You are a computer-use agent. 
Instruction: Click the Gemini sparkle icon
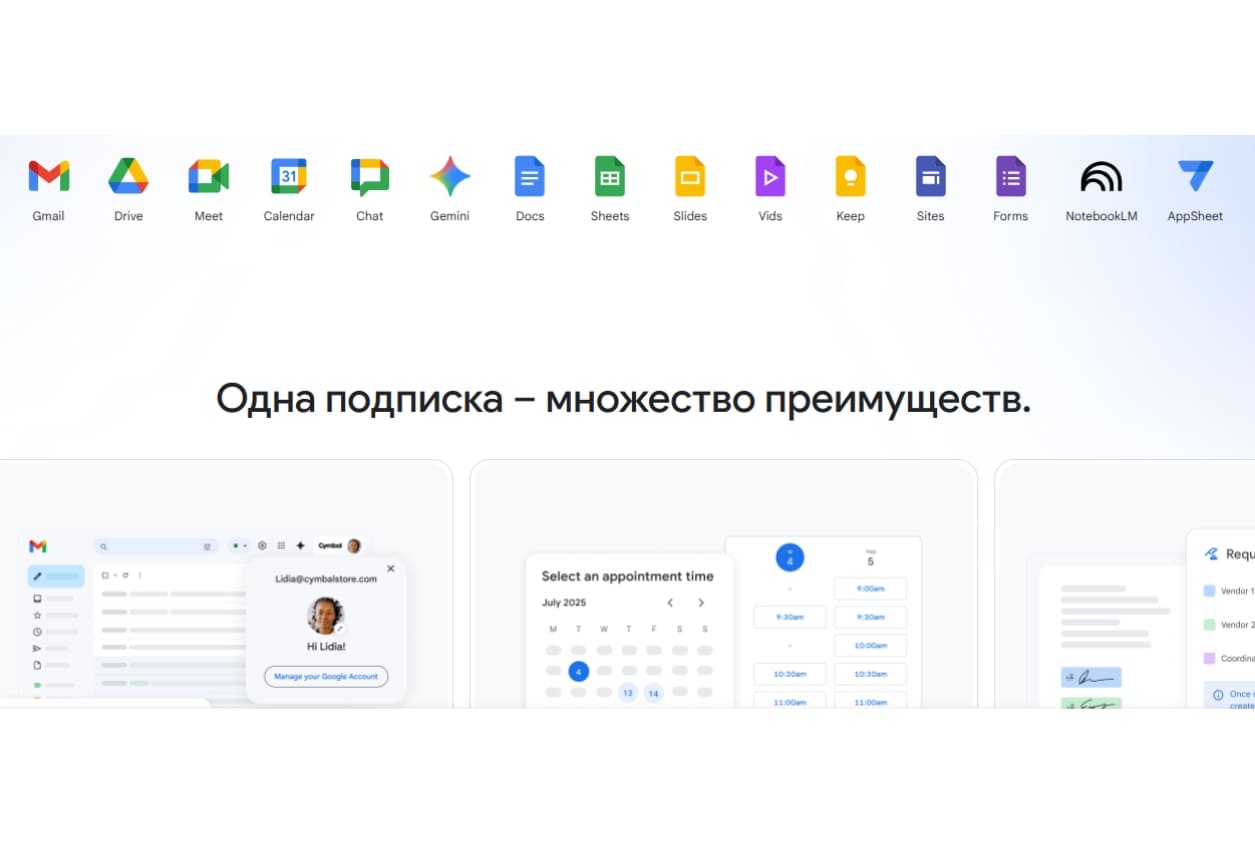point(450,177)
